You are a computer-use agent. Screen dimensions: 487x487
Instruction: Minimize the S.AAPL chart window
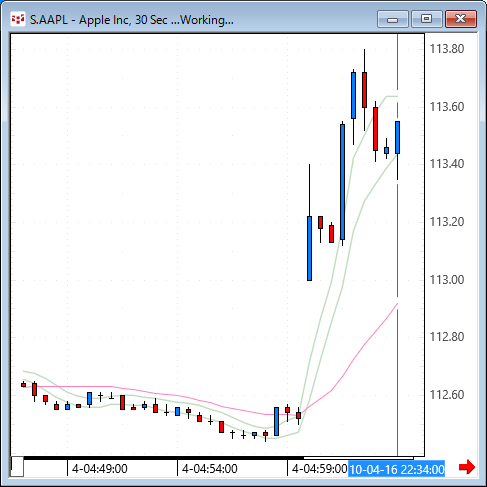(393, 19)
